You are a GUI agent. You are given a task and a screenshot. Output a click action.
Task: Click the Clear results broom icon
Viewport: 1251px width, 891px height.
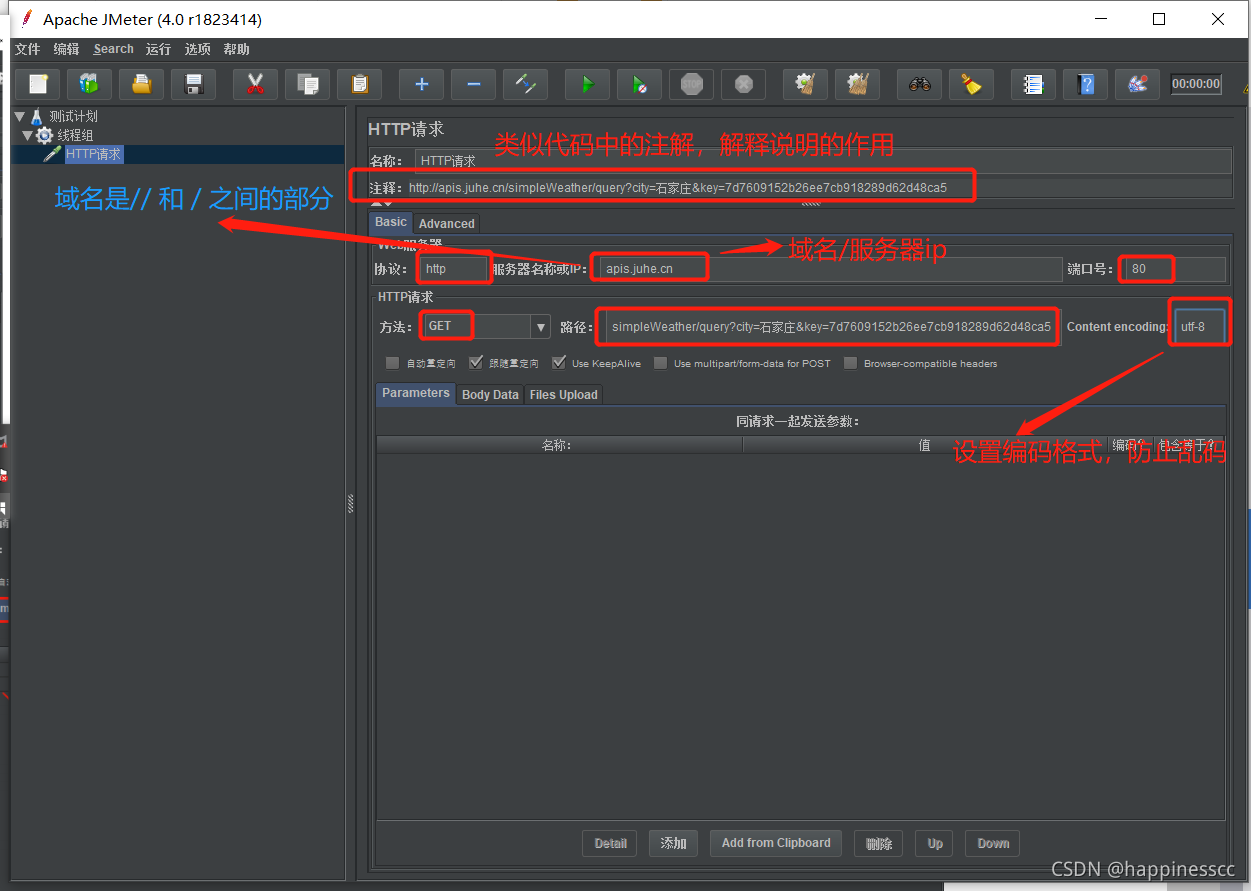pyautogui.click(x=805, y=84)
